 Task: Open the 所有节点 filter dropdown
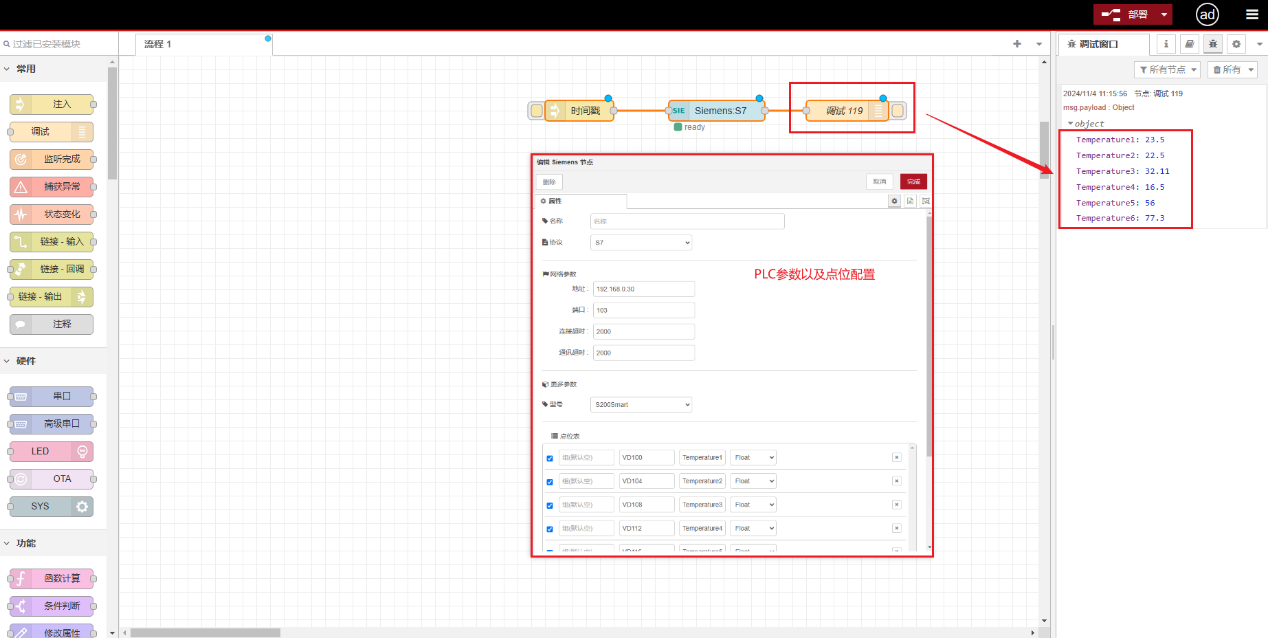1168,70
